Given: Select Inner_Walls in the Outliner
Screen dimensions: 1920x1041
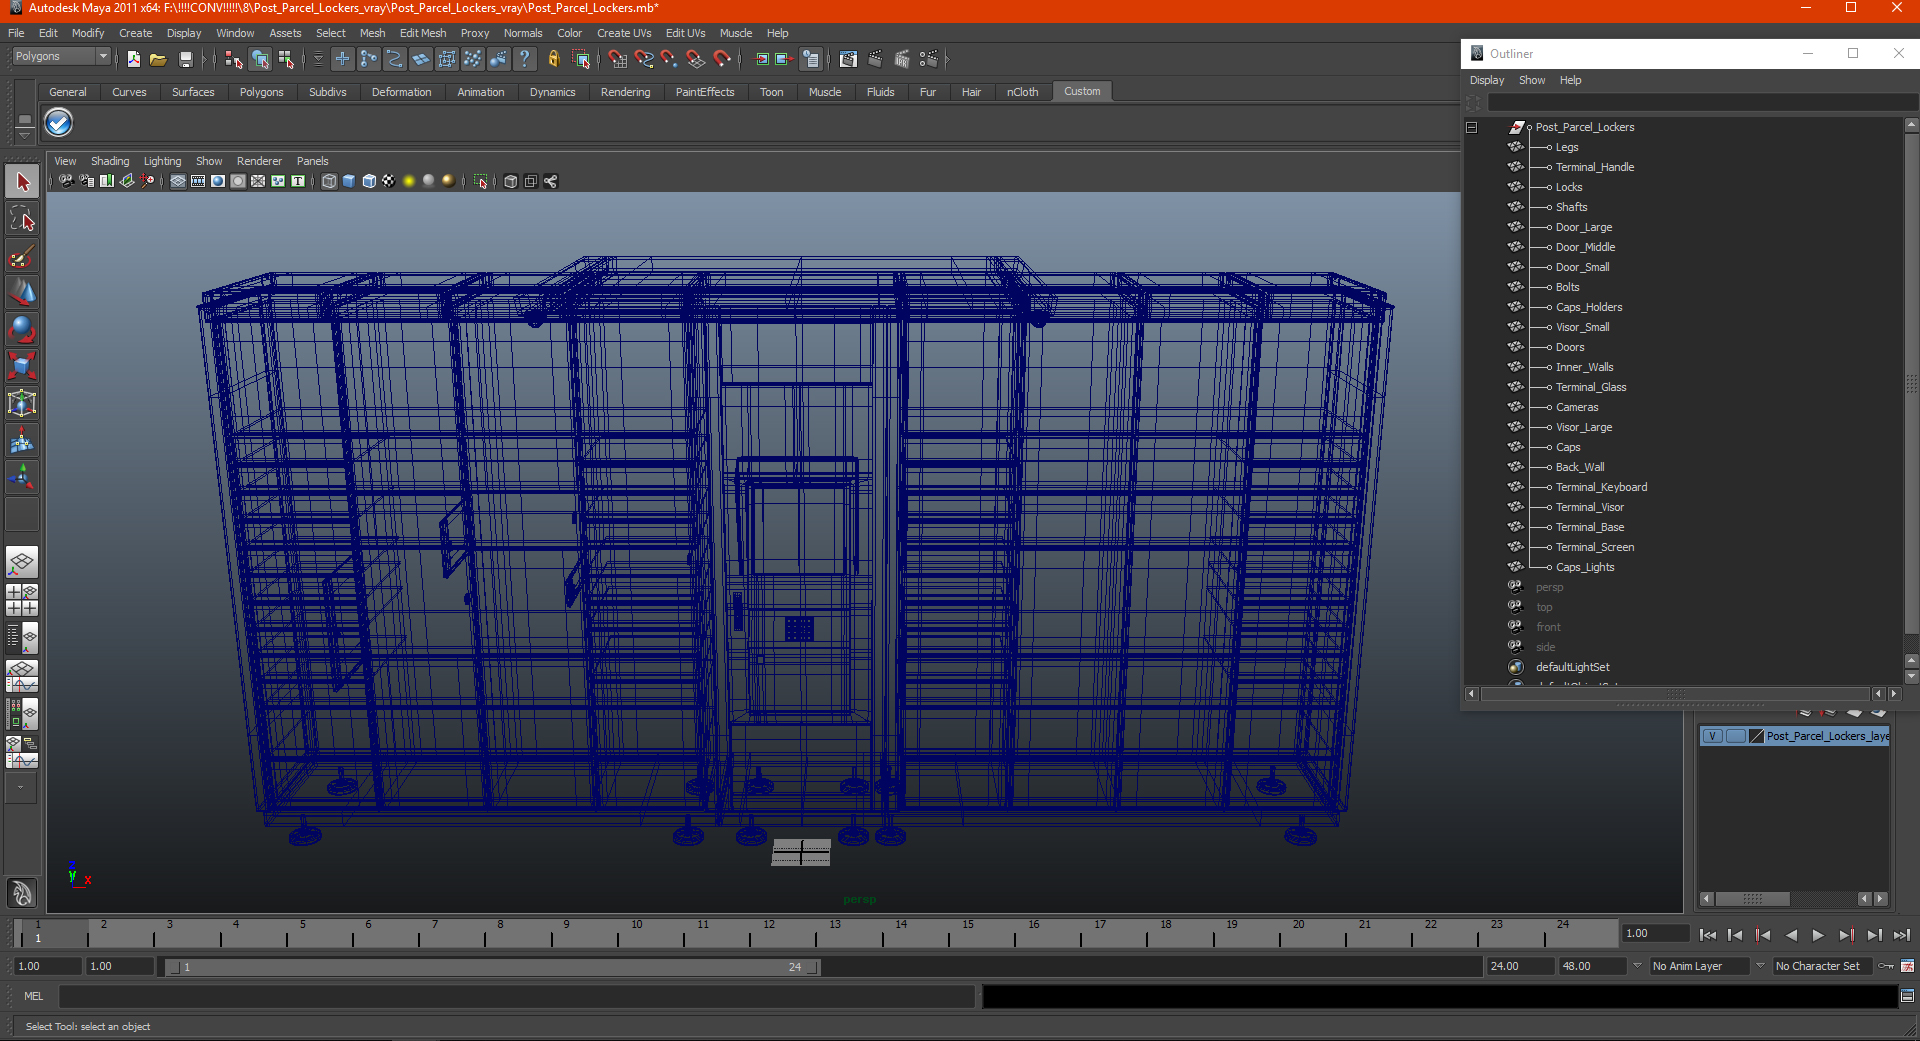Looking at the screenshot, I should point(1584,367).
